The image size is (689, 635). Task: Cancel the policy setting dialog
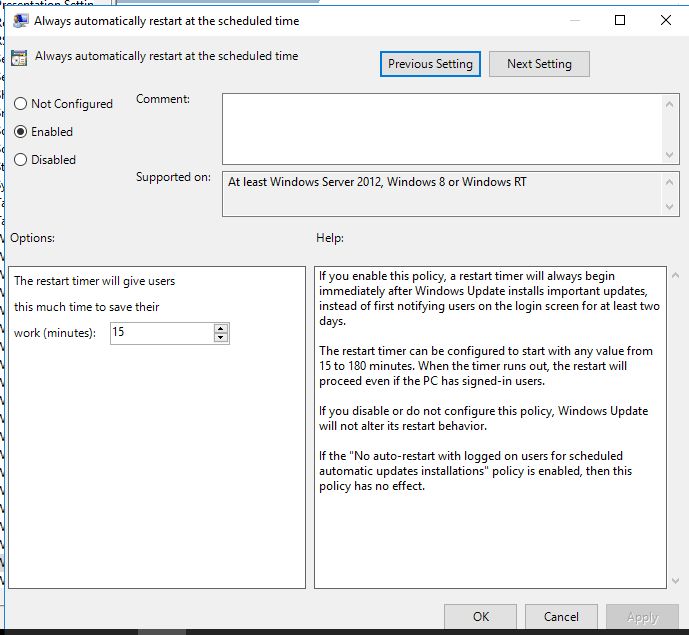(x=561, y=617)
